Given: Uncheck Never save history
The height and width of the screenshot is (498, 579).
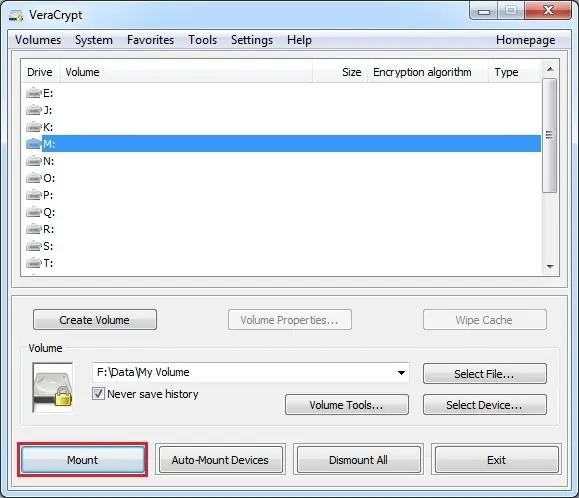Looking at the screenshot, I should 98,394.
